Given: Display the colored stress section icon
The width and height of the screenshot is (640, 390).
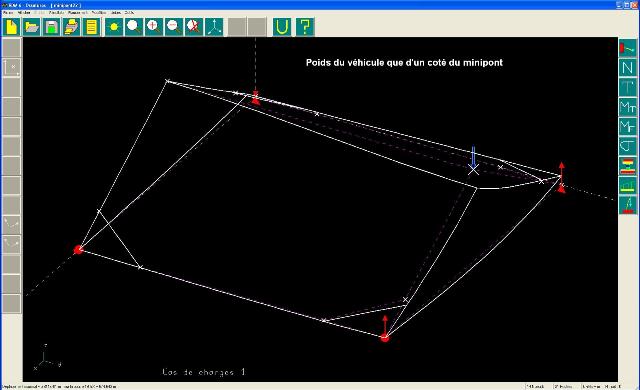Looking at the screenshot, I should (628, 166).
